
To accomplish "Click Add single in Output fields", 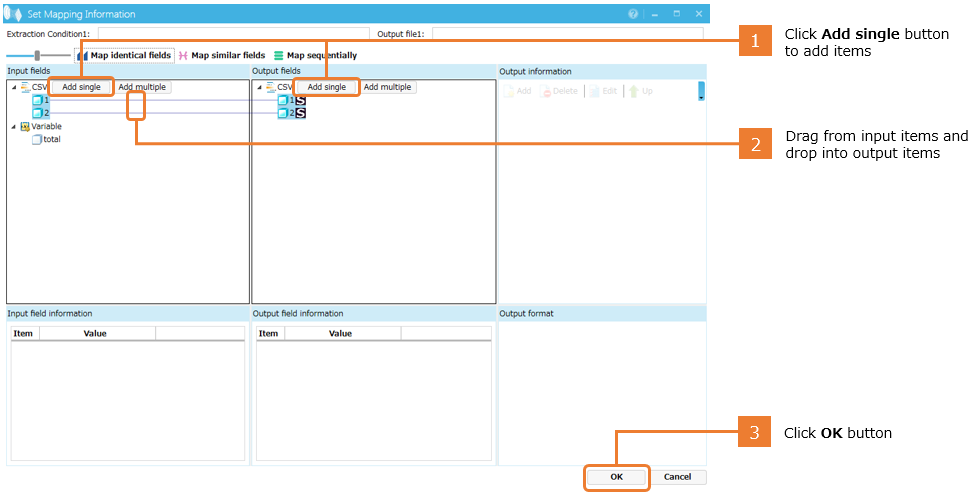I will point(327,87).
